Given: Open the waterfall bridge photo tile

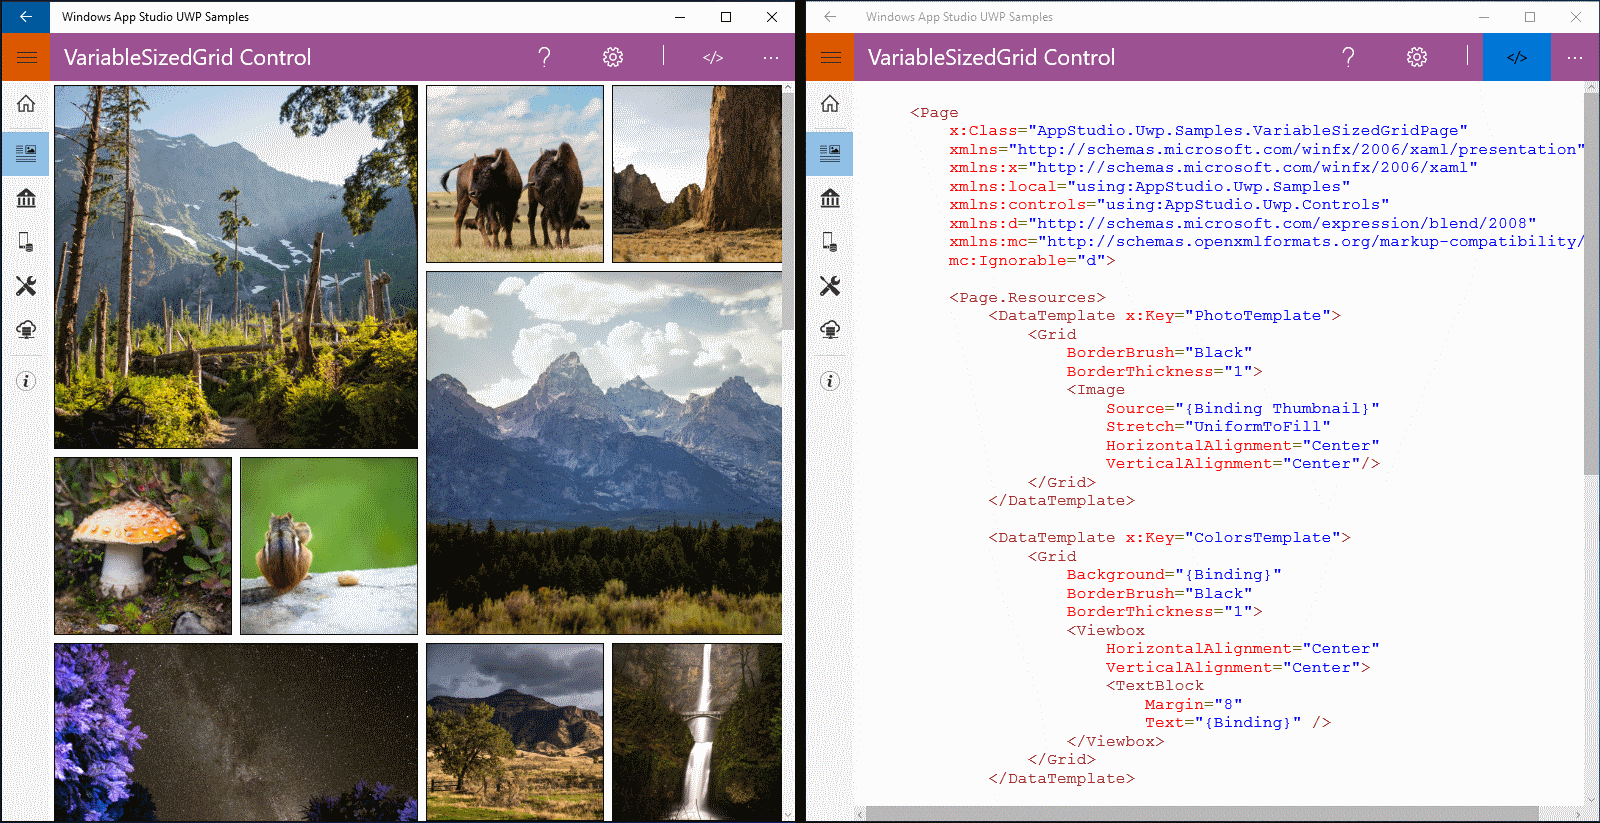Looking at the screenshot, I should pos(697,732).
